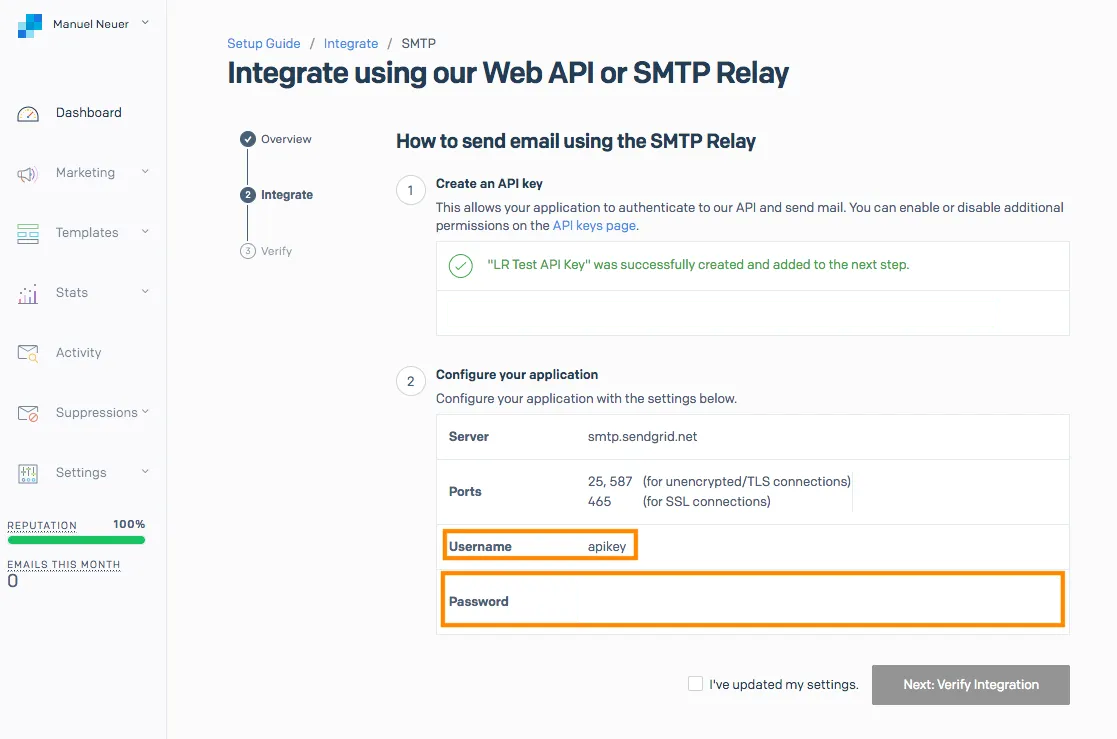This screenshot has width=1117, height=739.
Task: Select the Verify step label
Action: pos(276,251)
